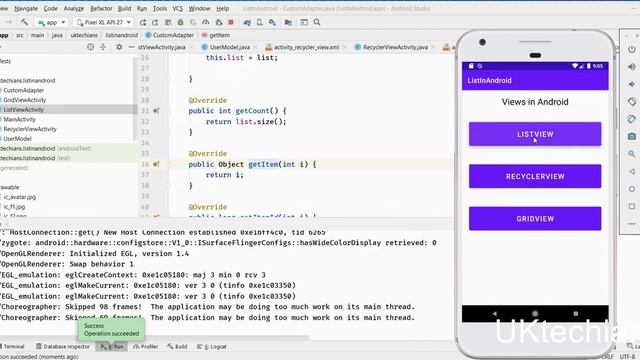Click the Run console horizontal scrollbar
The height and width of the screenshot is (360, 640).
(154, 338)
